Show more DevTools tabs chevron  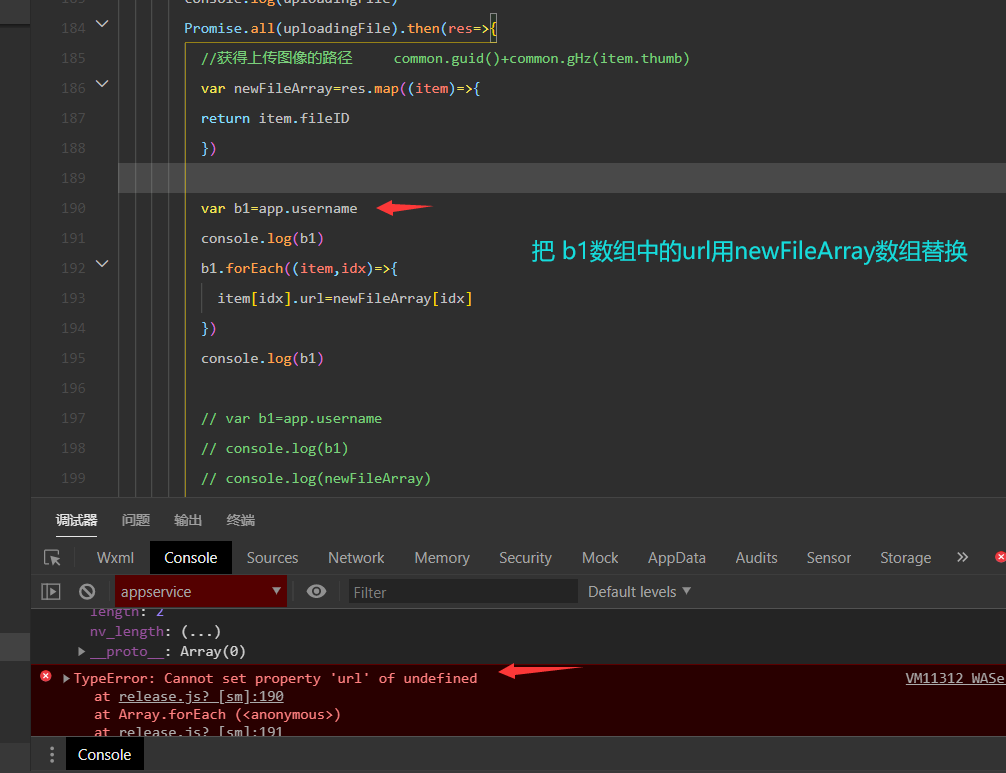click(962, 557)
